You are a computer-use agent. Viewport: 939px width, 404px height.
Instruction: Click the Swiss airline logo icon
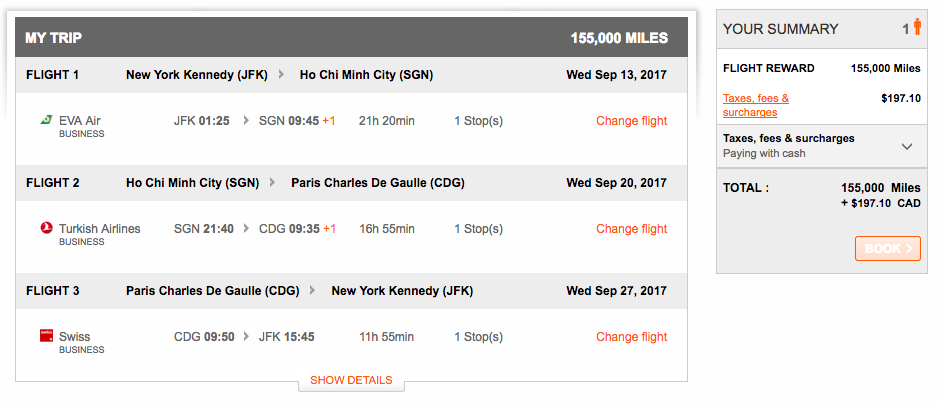[46, 336]
